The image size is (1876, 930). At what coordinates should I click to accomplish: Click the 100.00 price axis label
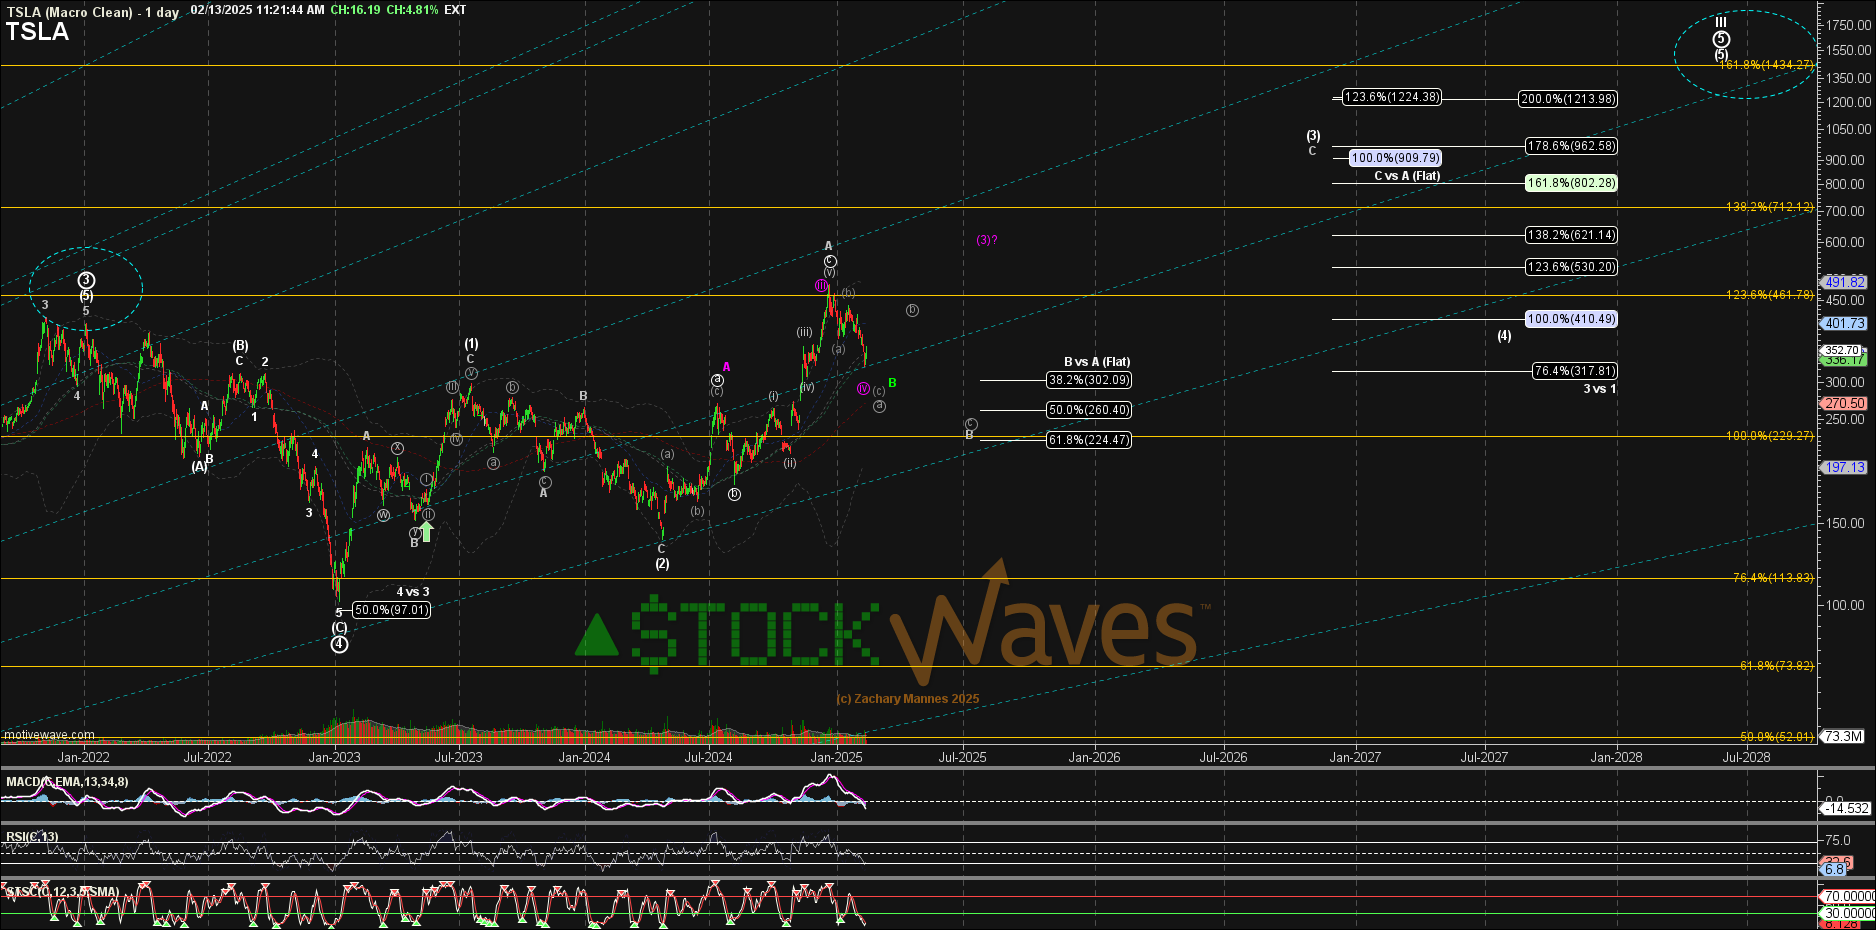coord(1845,605)
